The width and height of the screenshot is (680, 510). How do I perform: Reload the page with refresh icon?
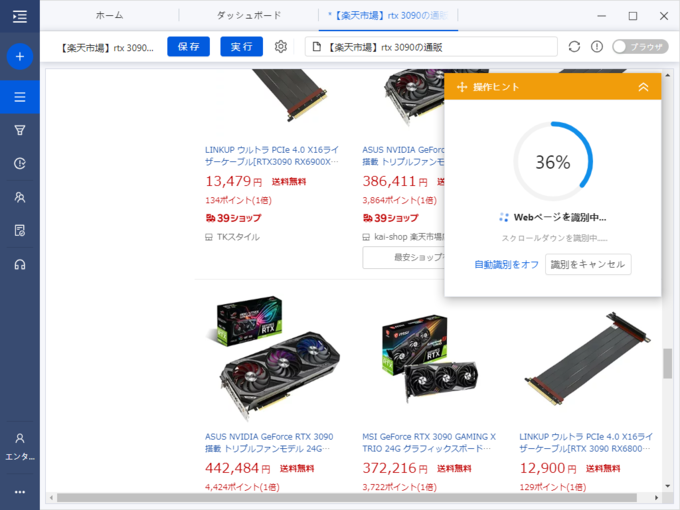(x=574, y=46)
